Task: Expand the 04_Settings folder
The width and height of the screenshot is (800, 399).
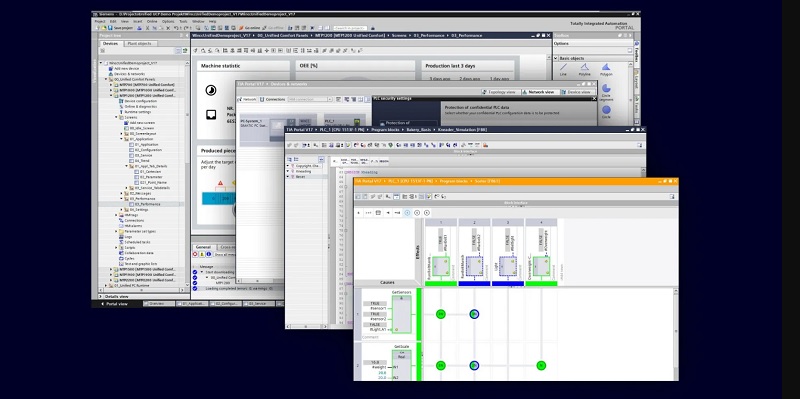Action: pyautogui.click(x=121, y=210)
